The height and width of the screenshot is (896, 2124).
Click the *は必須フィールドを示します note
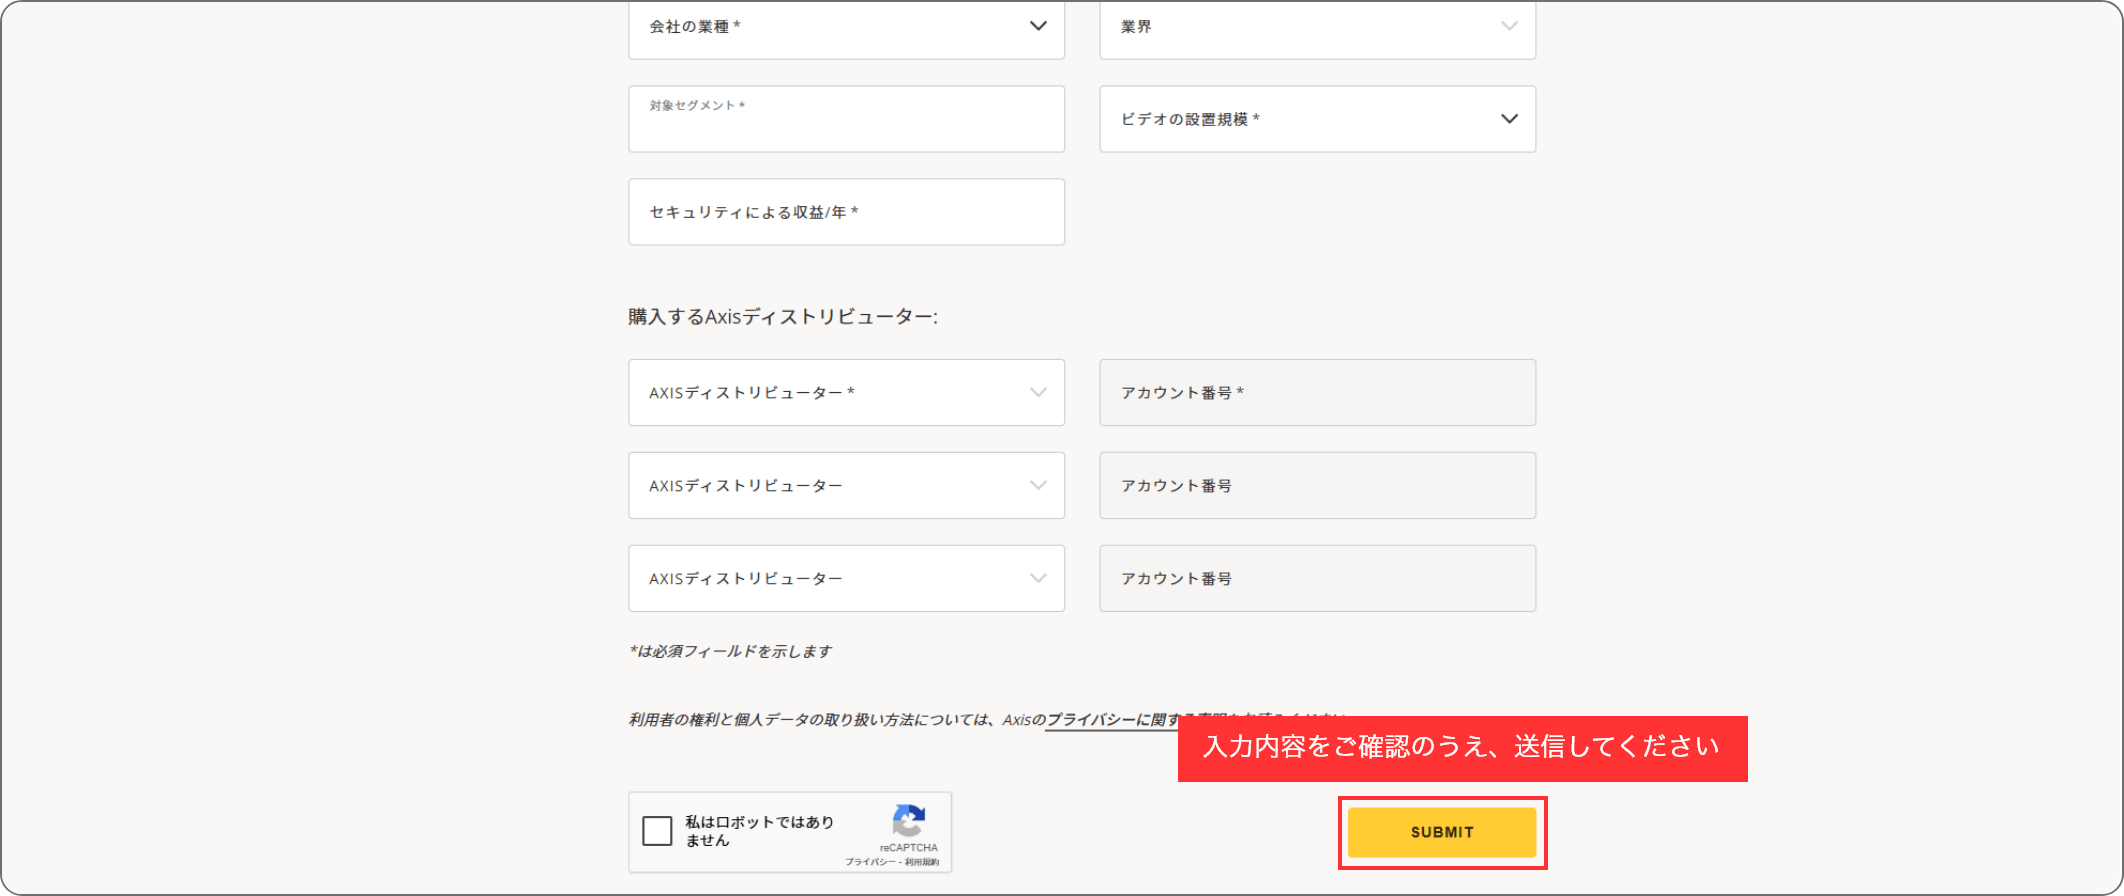pyautogui.click(x=730, y=651)
